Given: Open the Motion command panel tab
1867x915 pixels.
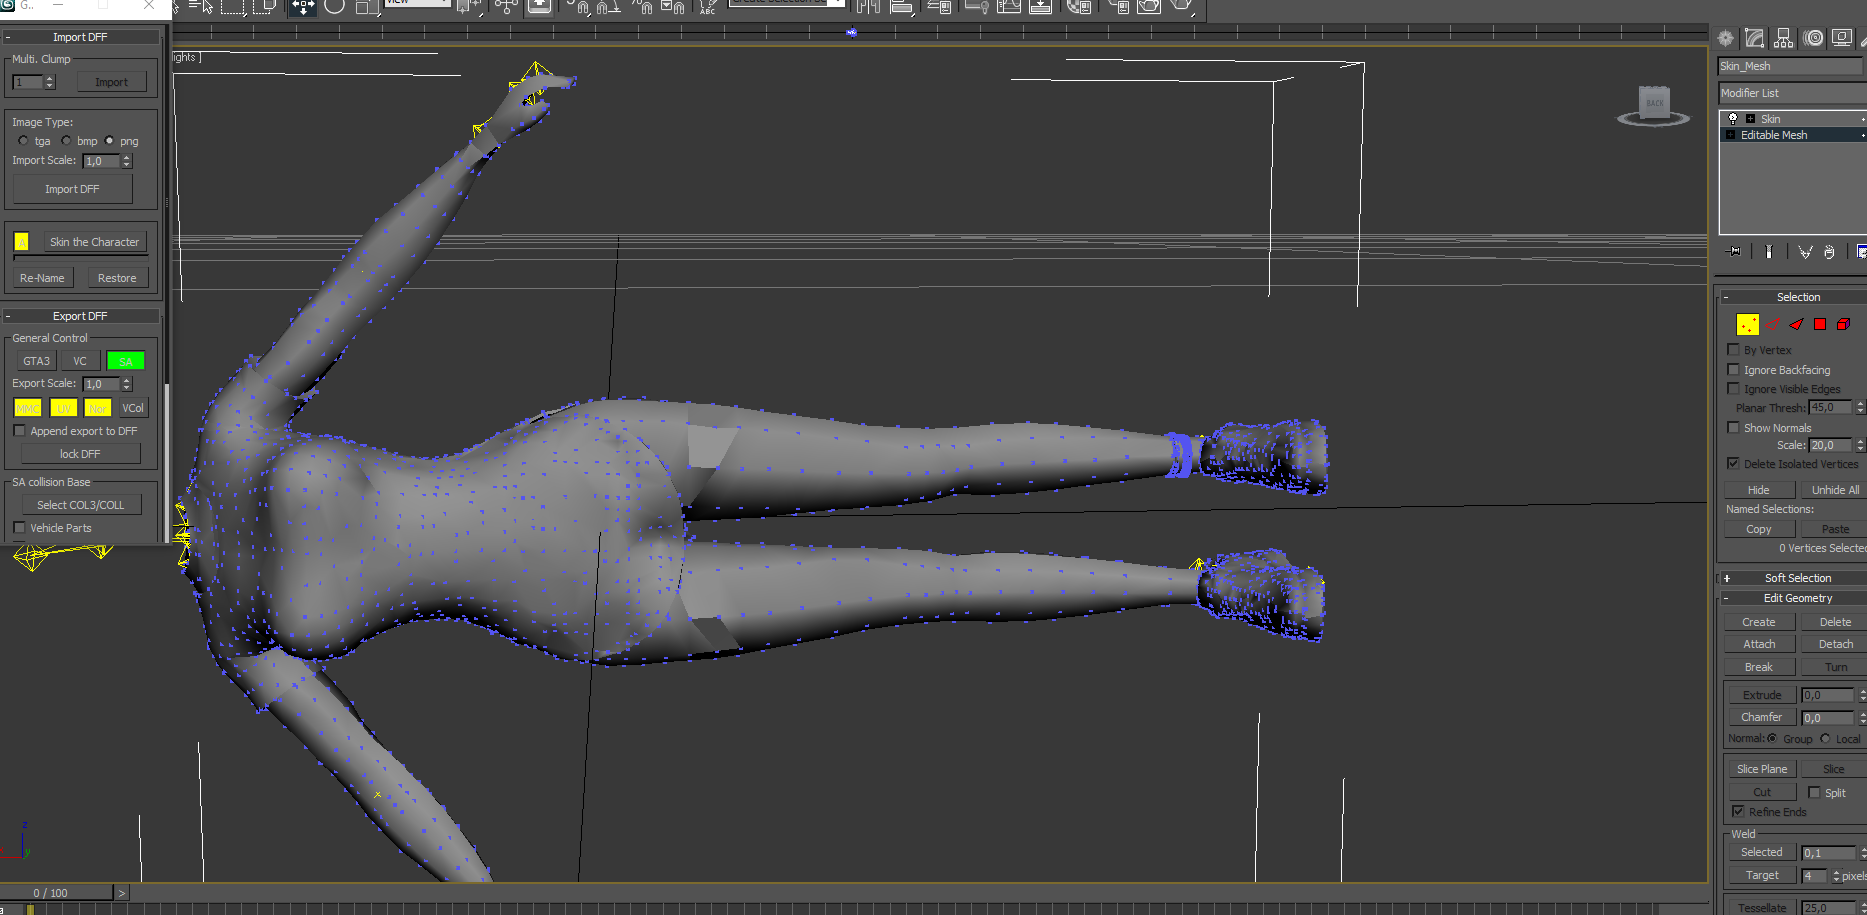Looking at the screenshot, I should [1813, 38].
